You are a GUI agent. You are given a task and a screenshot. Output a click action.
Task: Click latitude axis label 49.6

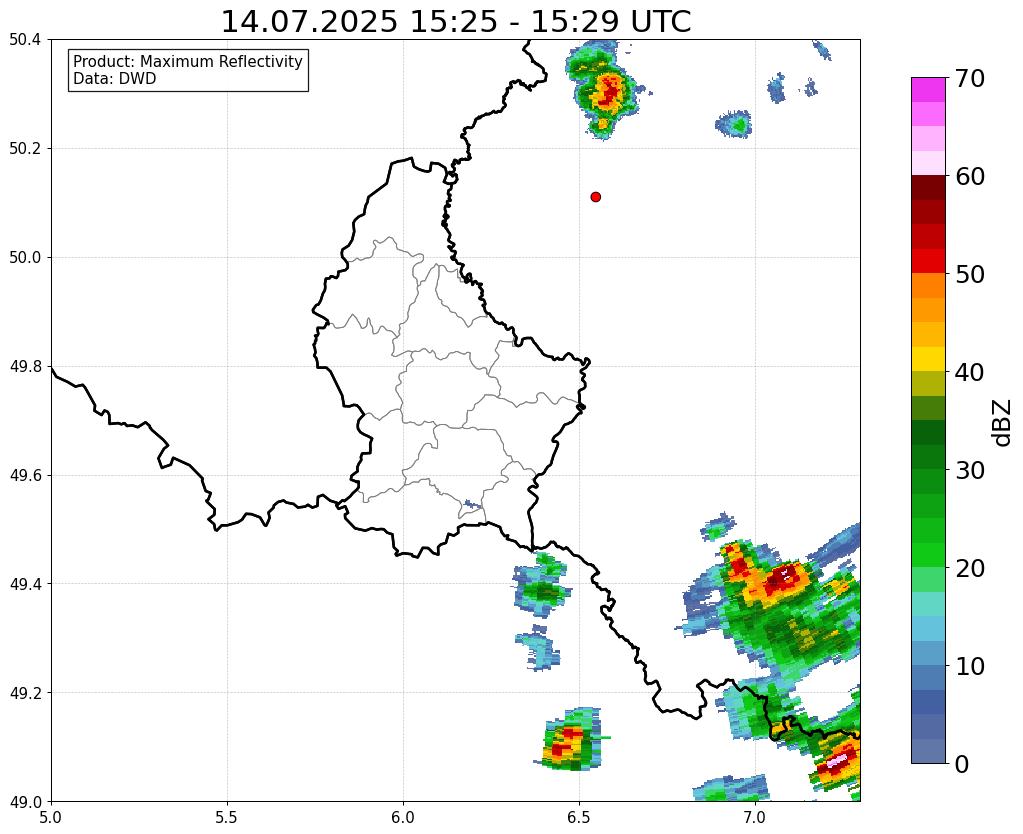coord(25,475)
